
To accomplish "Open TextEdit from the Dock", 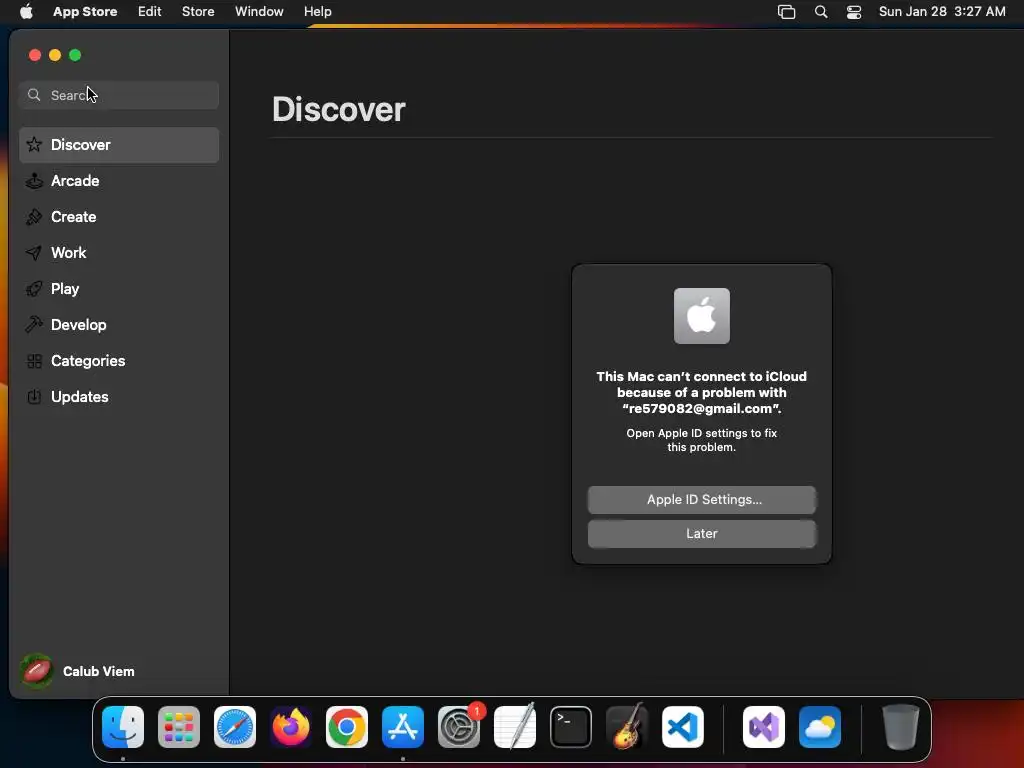I will point(515,726).
